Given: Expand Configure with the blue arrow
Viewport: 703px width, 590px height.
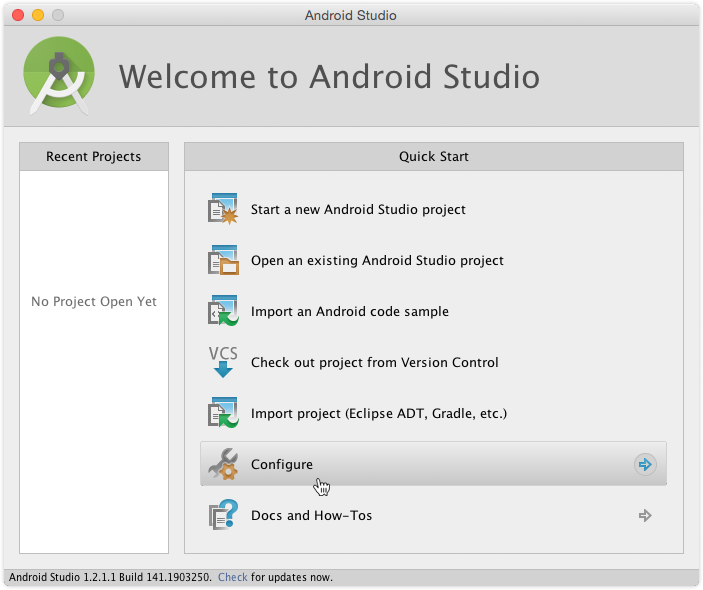Looking at the screenshot, I should [x=645, y=464].
